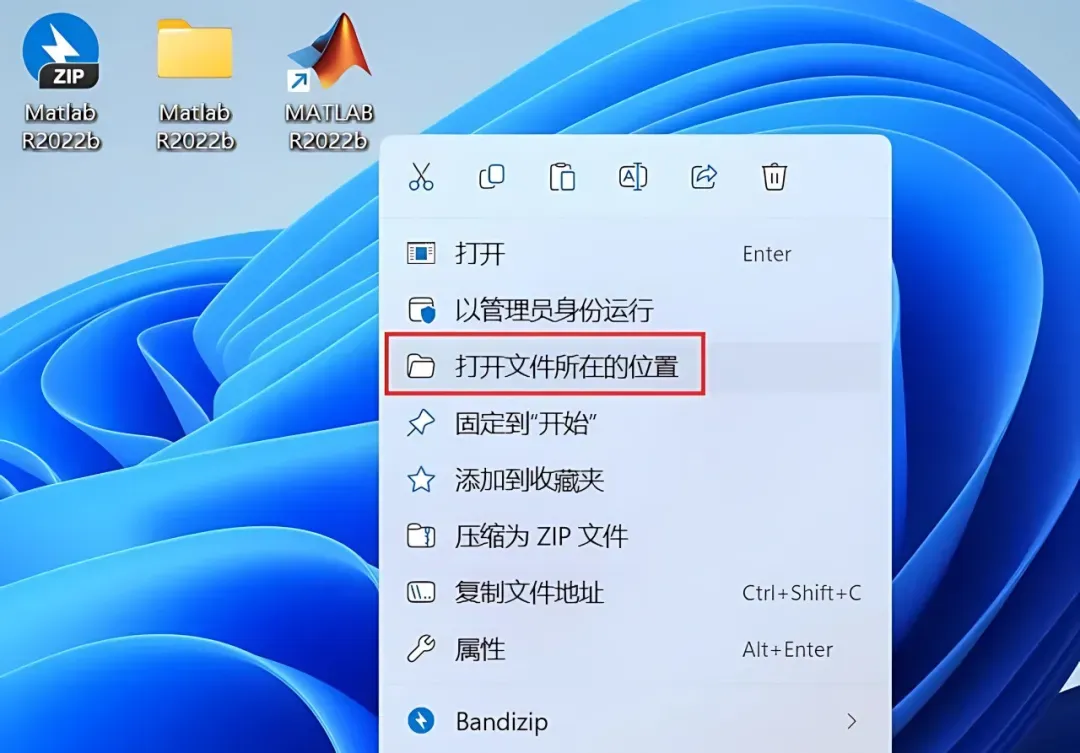Viewport: 1080px width, 753px height.
Task: Click the Cut scissors icon
Action: [x=421, y=177]
